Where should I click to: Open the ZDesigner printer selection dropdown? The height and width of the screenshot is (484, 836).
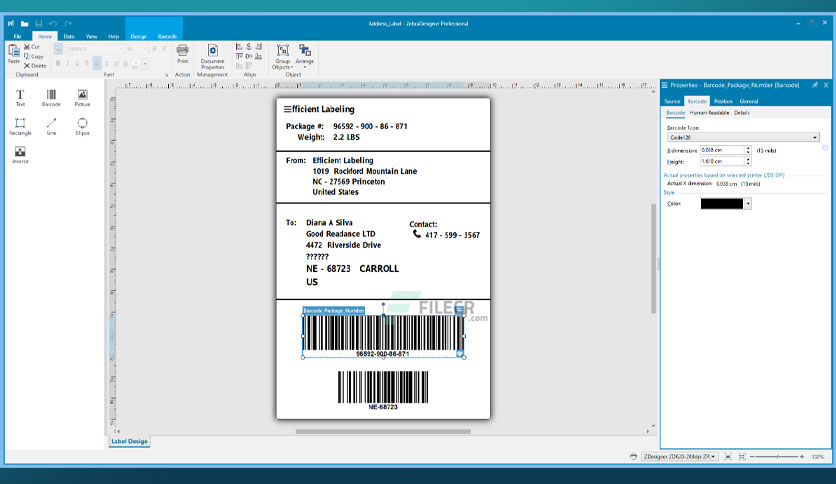(680, 457)
